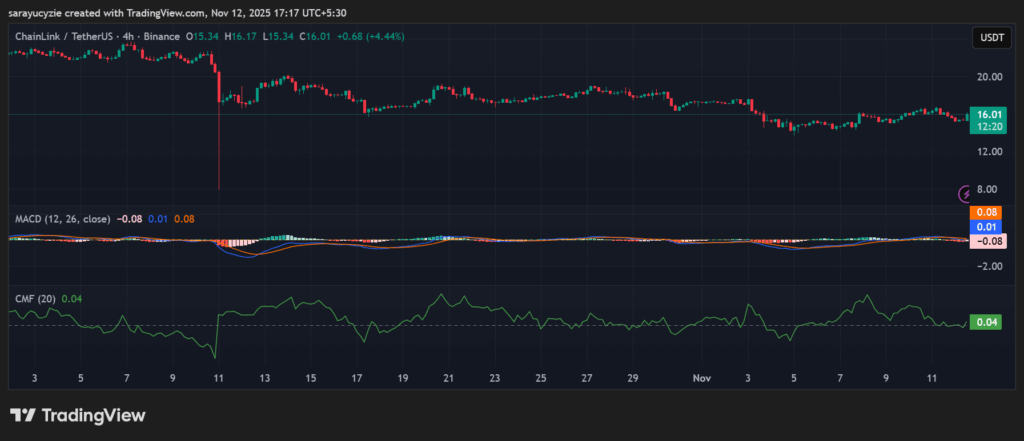Click date 11 left of 13 on time axis
Screen dimensions: 1024x441
(x=218, y=379)
